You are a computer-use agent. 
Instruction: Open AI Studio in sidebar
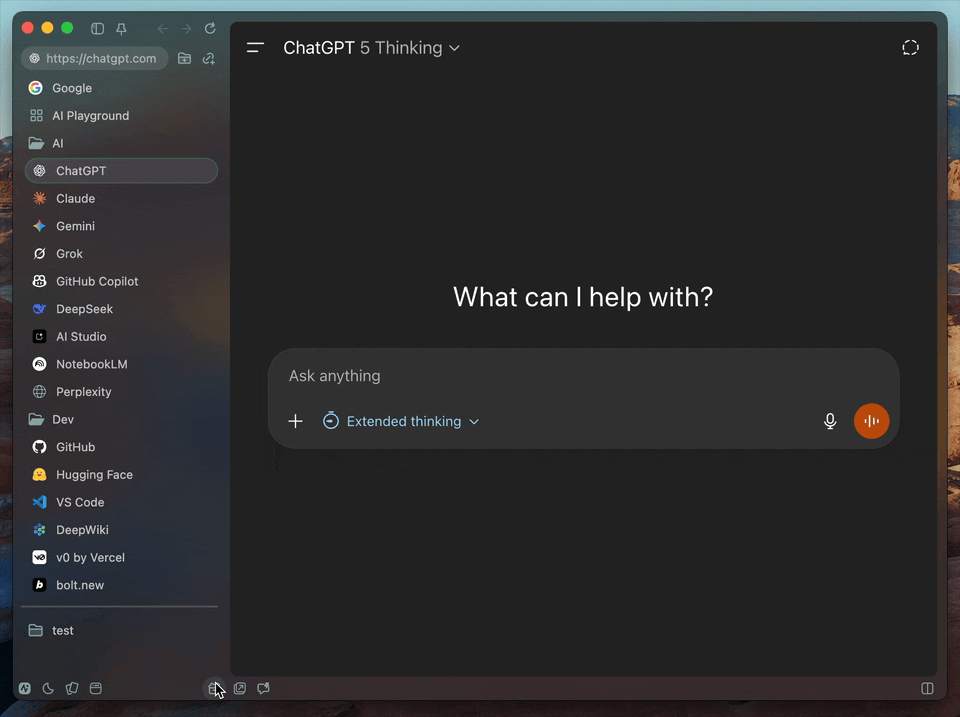point(121,337)
